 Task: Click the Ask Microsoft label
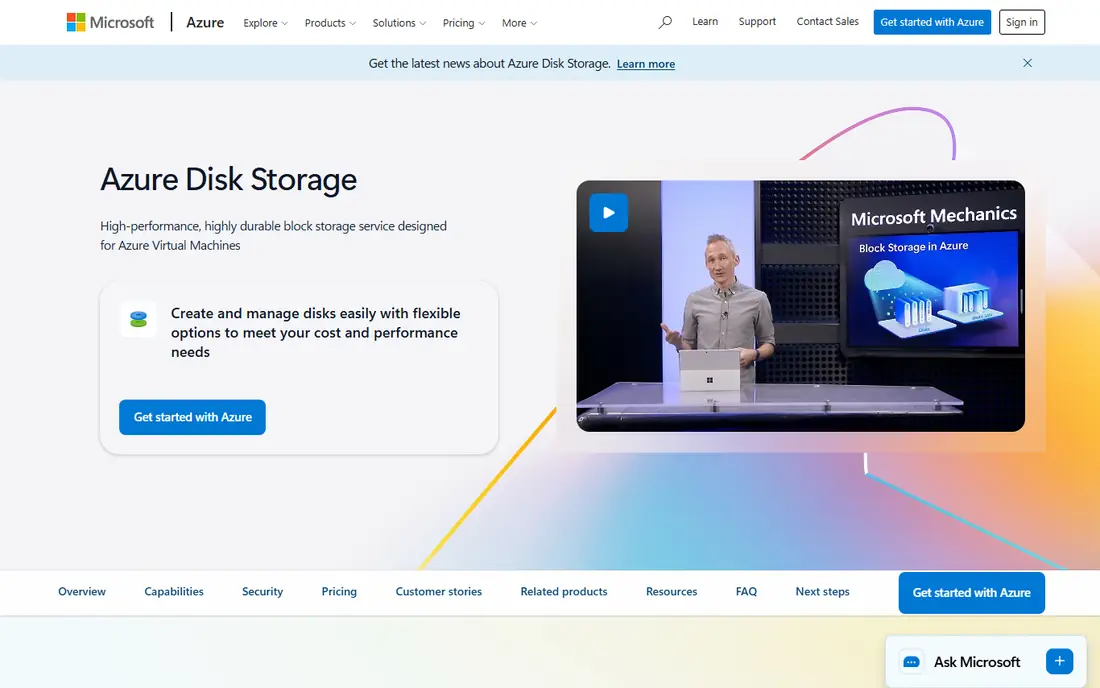977,662
